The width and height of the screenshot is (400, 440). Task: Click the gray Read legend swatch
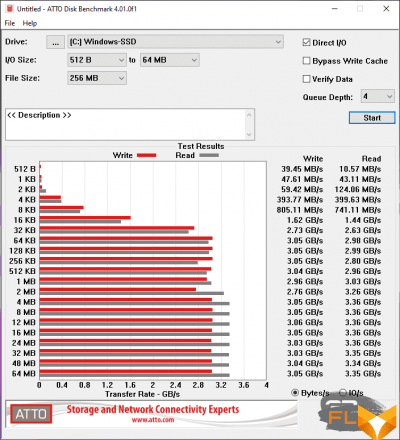coord(209,155)
